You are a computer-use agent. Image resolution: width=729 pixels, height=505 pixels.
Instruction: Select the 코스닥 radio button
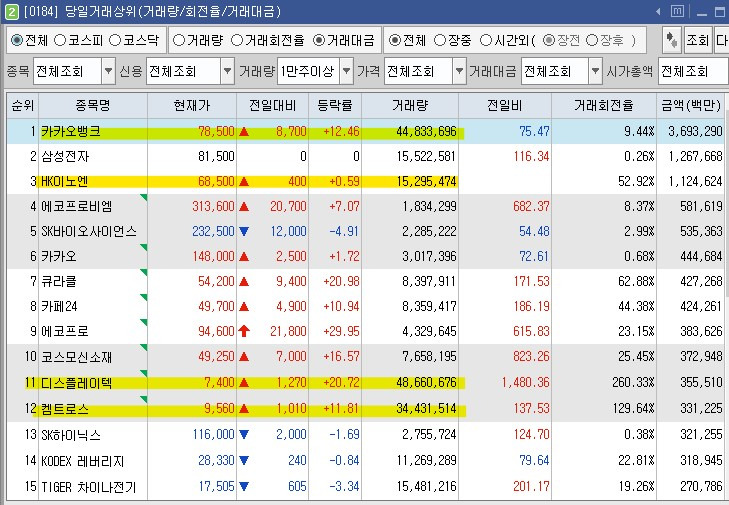tap(115, 40)
